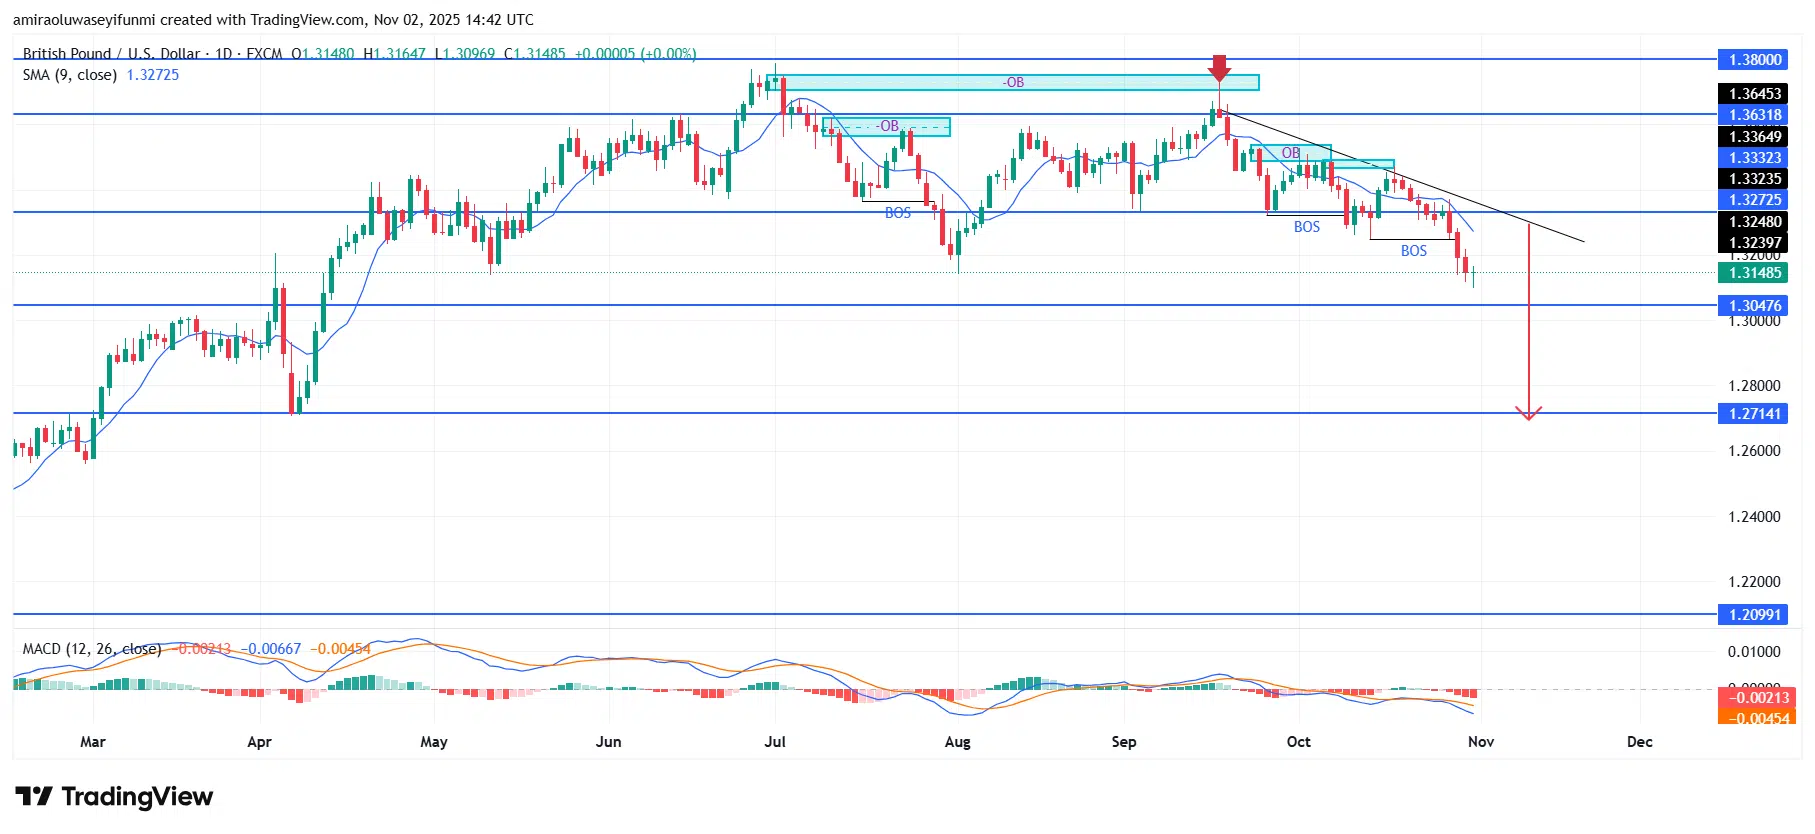Click the 1.30476 support level label
Viewport: 1815px width, 834px height.
1755,306
